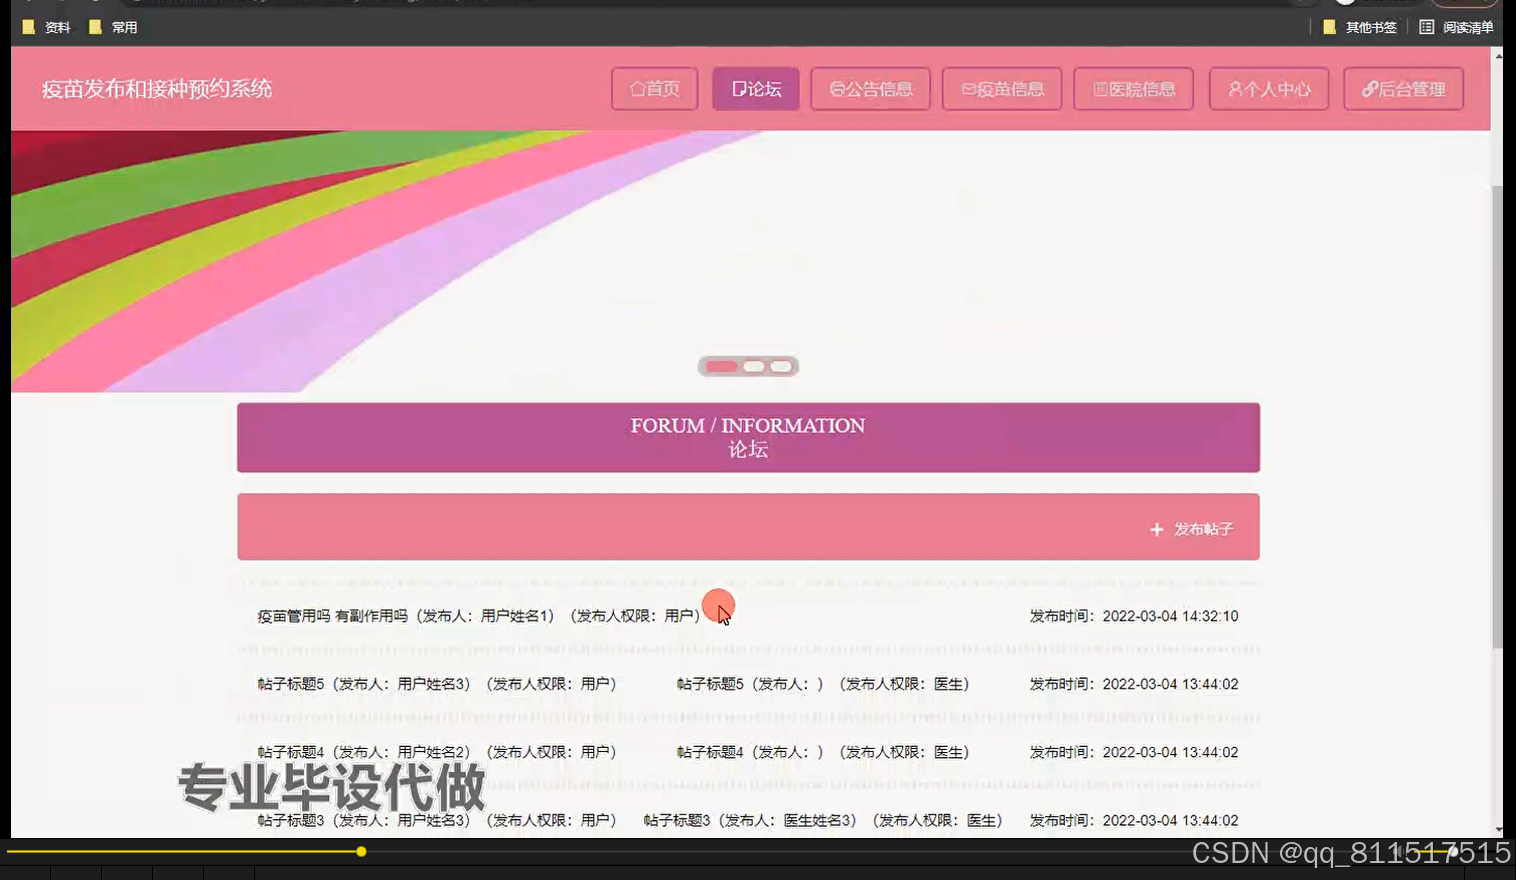This screenshot has width=1516, height=880.
Task: Select the home icon on 首页 nav button
Action: coord(636,89)
